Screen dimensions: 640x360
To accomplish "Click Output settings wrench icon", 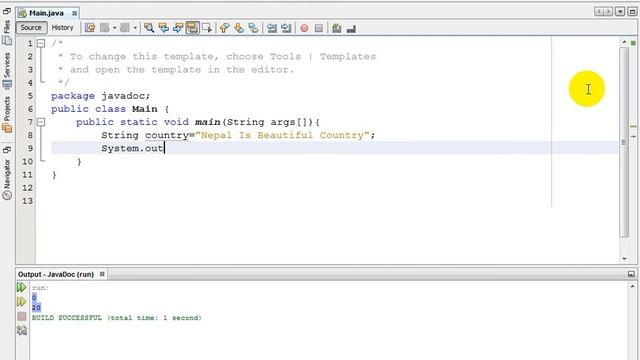I will pyautogui.click(x=22, y=330).
